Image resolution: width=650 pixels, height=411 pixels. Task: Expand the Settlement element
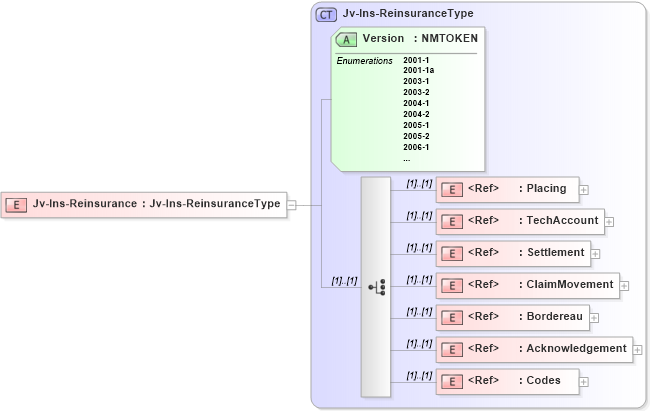point(595,254)
